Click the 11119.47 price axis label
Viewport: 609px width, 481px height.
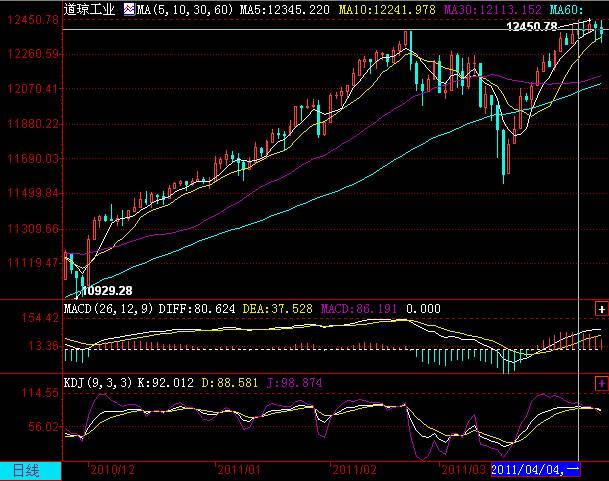[33, 263]
